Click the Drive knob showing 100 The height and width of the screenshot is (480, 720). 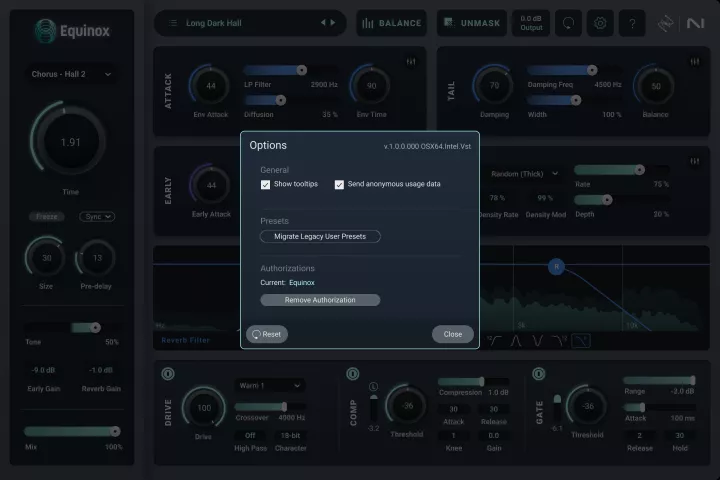tap(204, 408)
